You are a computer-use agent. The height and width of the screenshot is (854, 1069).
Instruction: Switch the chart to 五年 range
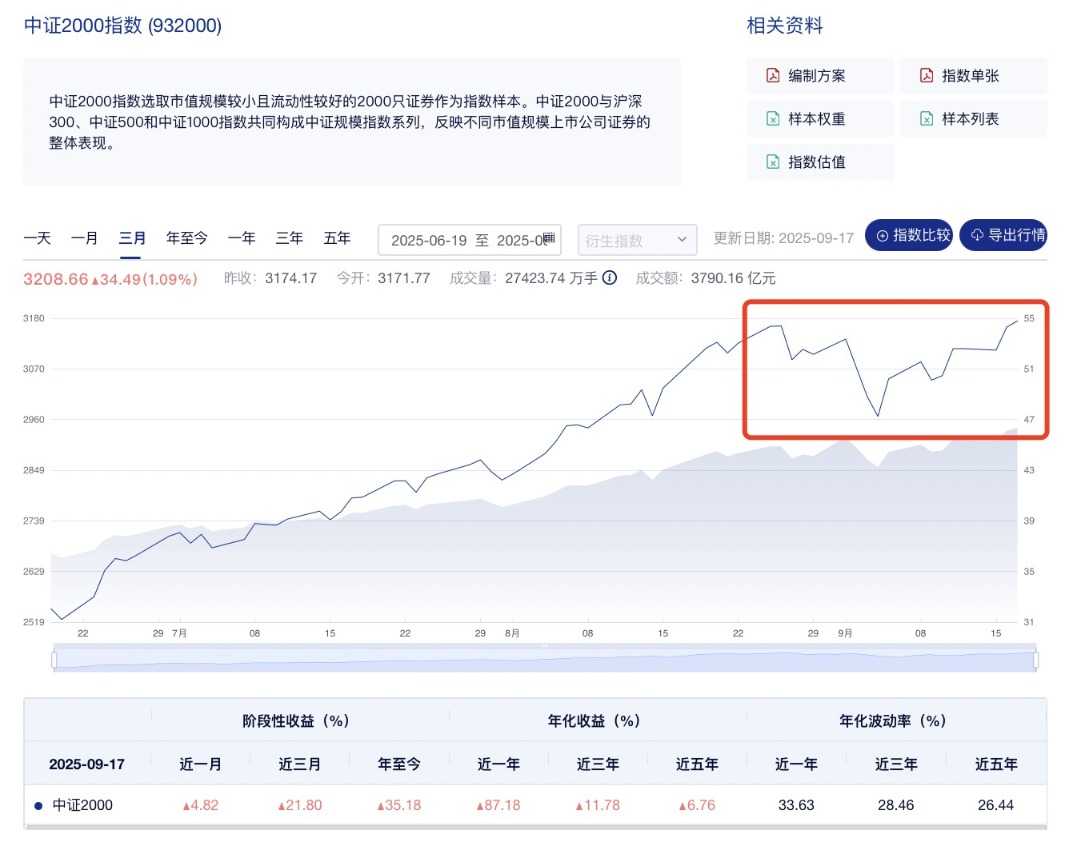(x=337, y=238)
